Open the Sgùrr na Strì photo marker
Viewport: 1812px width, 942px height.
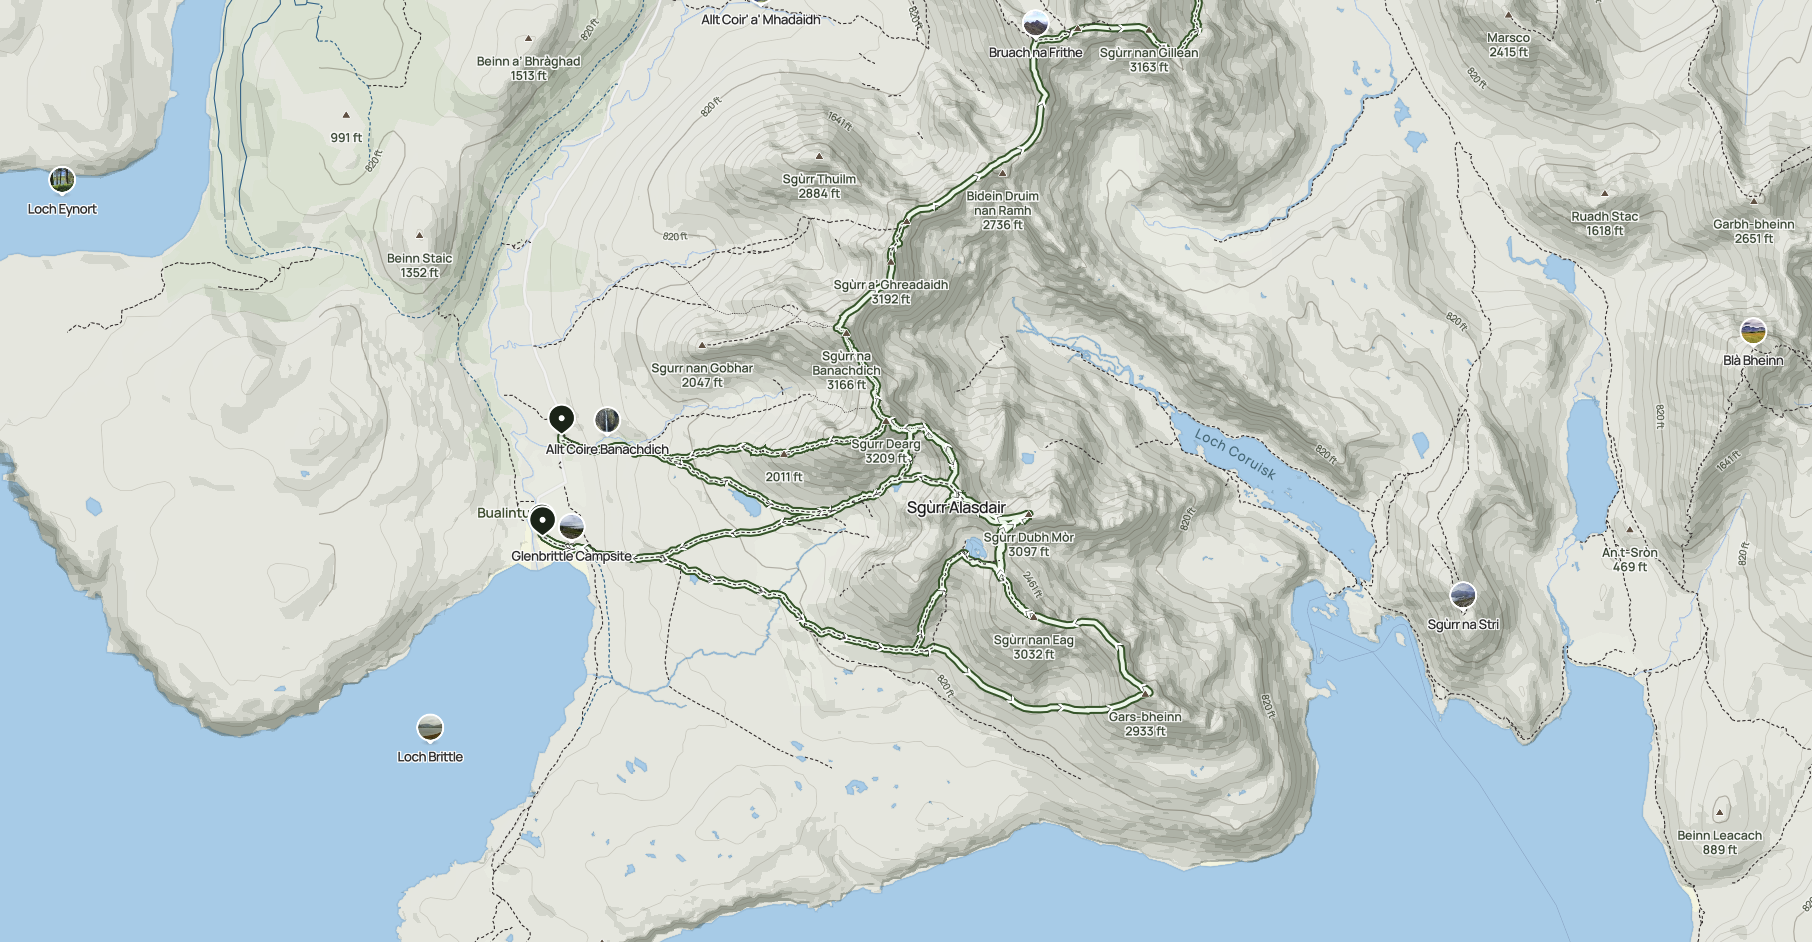(1463, 596)
